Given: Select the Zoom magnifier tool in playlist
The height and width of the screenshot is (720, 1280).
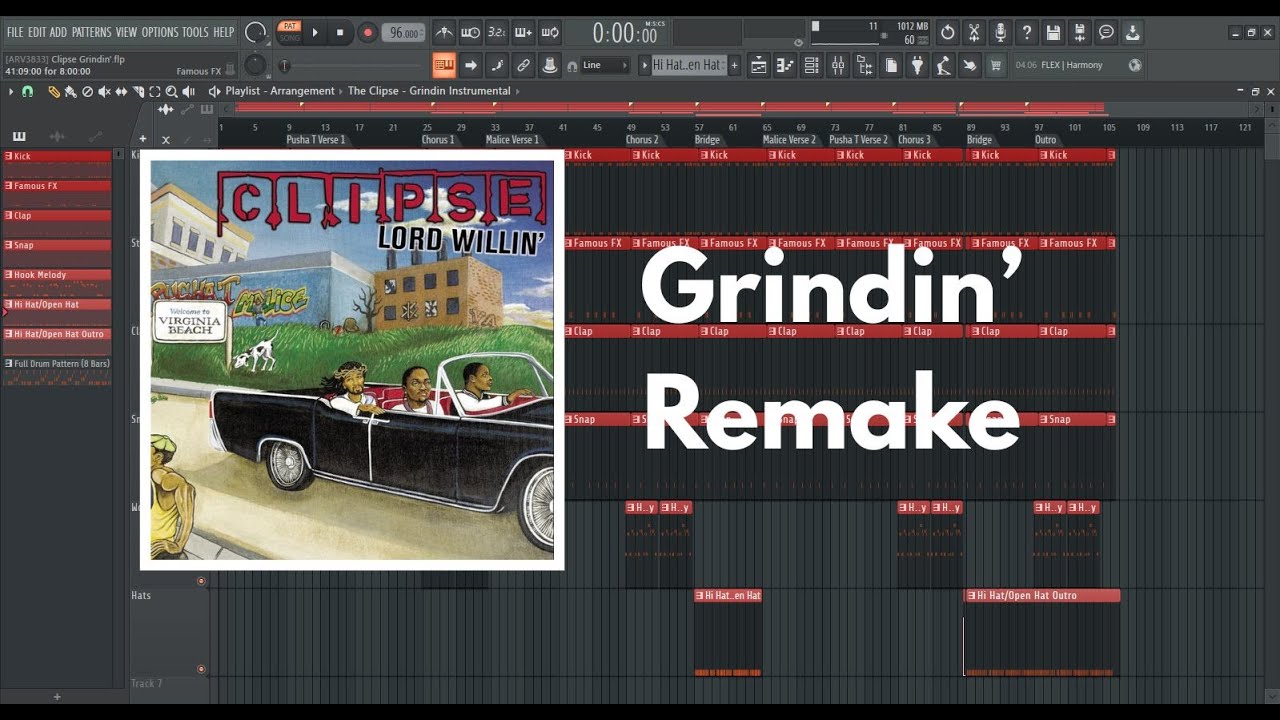Looking at the screenshot, I should 171,91.
